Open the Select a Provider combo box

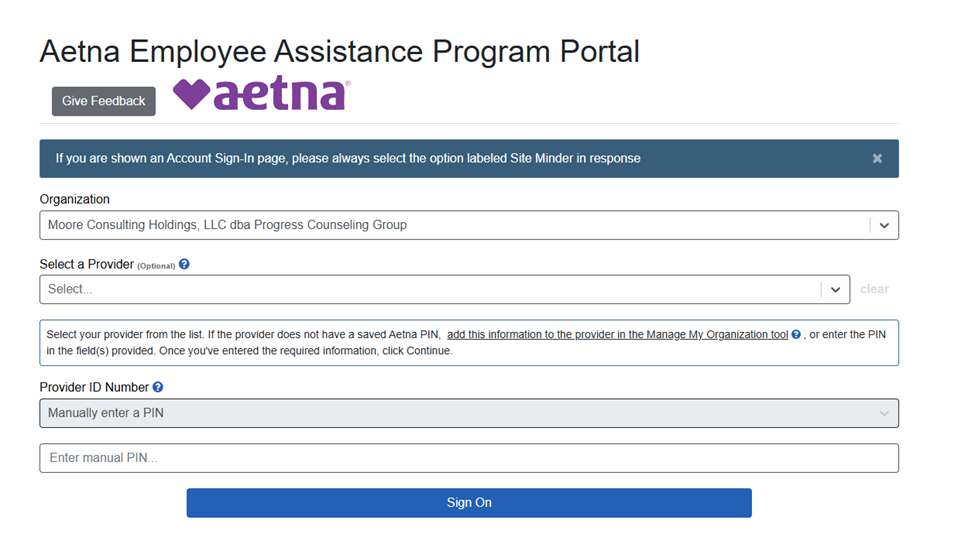tap(430, 289)
